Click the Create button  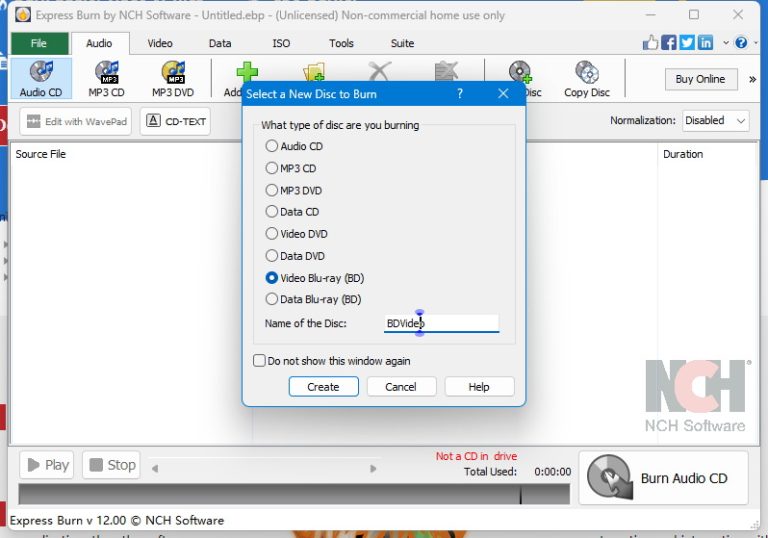pyautogui.click(x=323, y=387)
